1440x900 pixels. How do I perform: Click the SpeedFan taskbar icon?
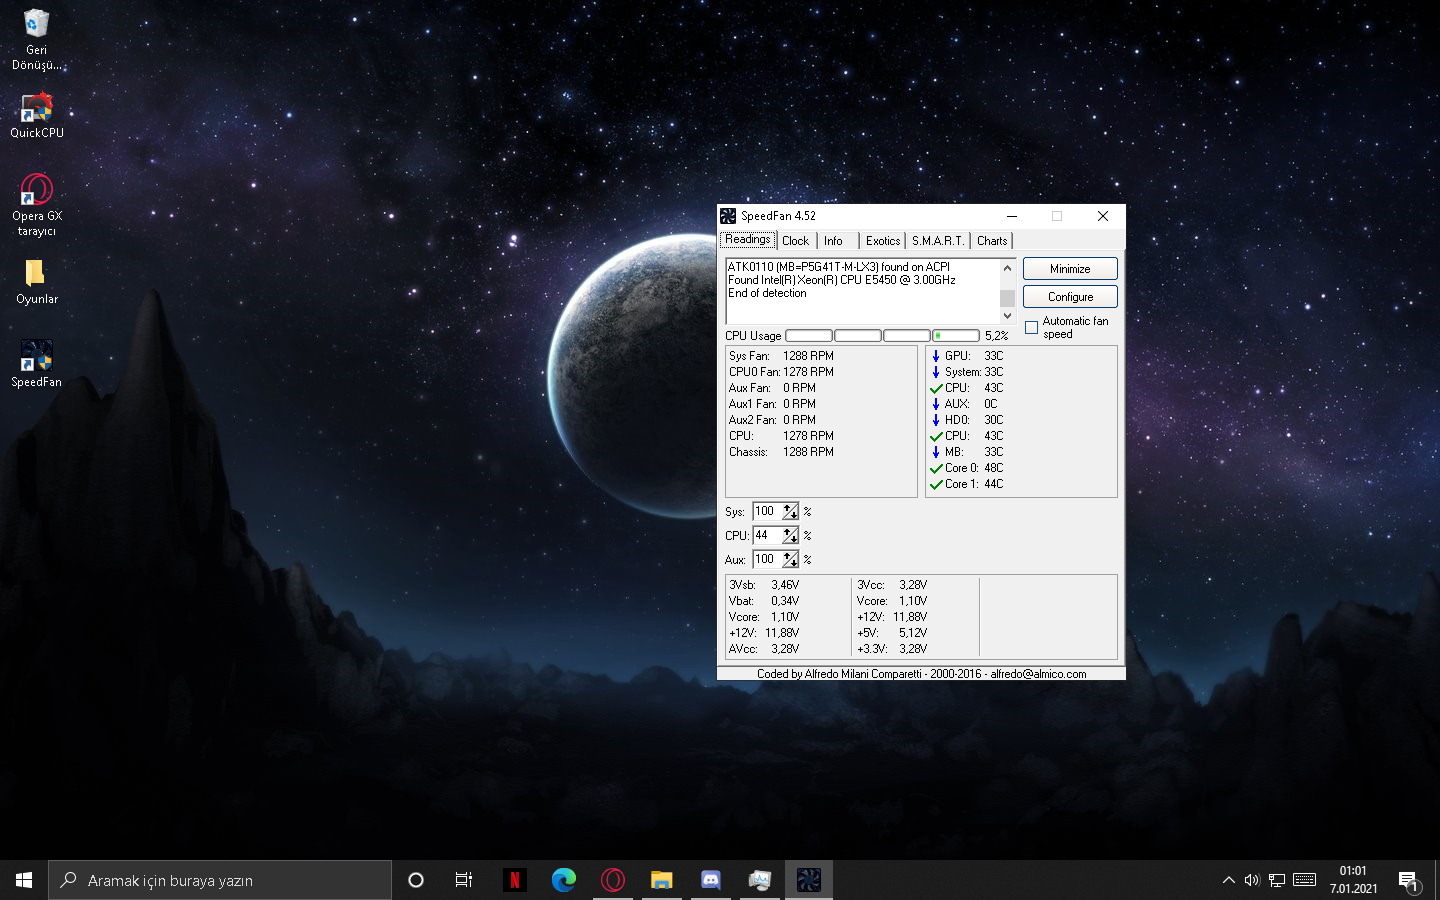808,880
